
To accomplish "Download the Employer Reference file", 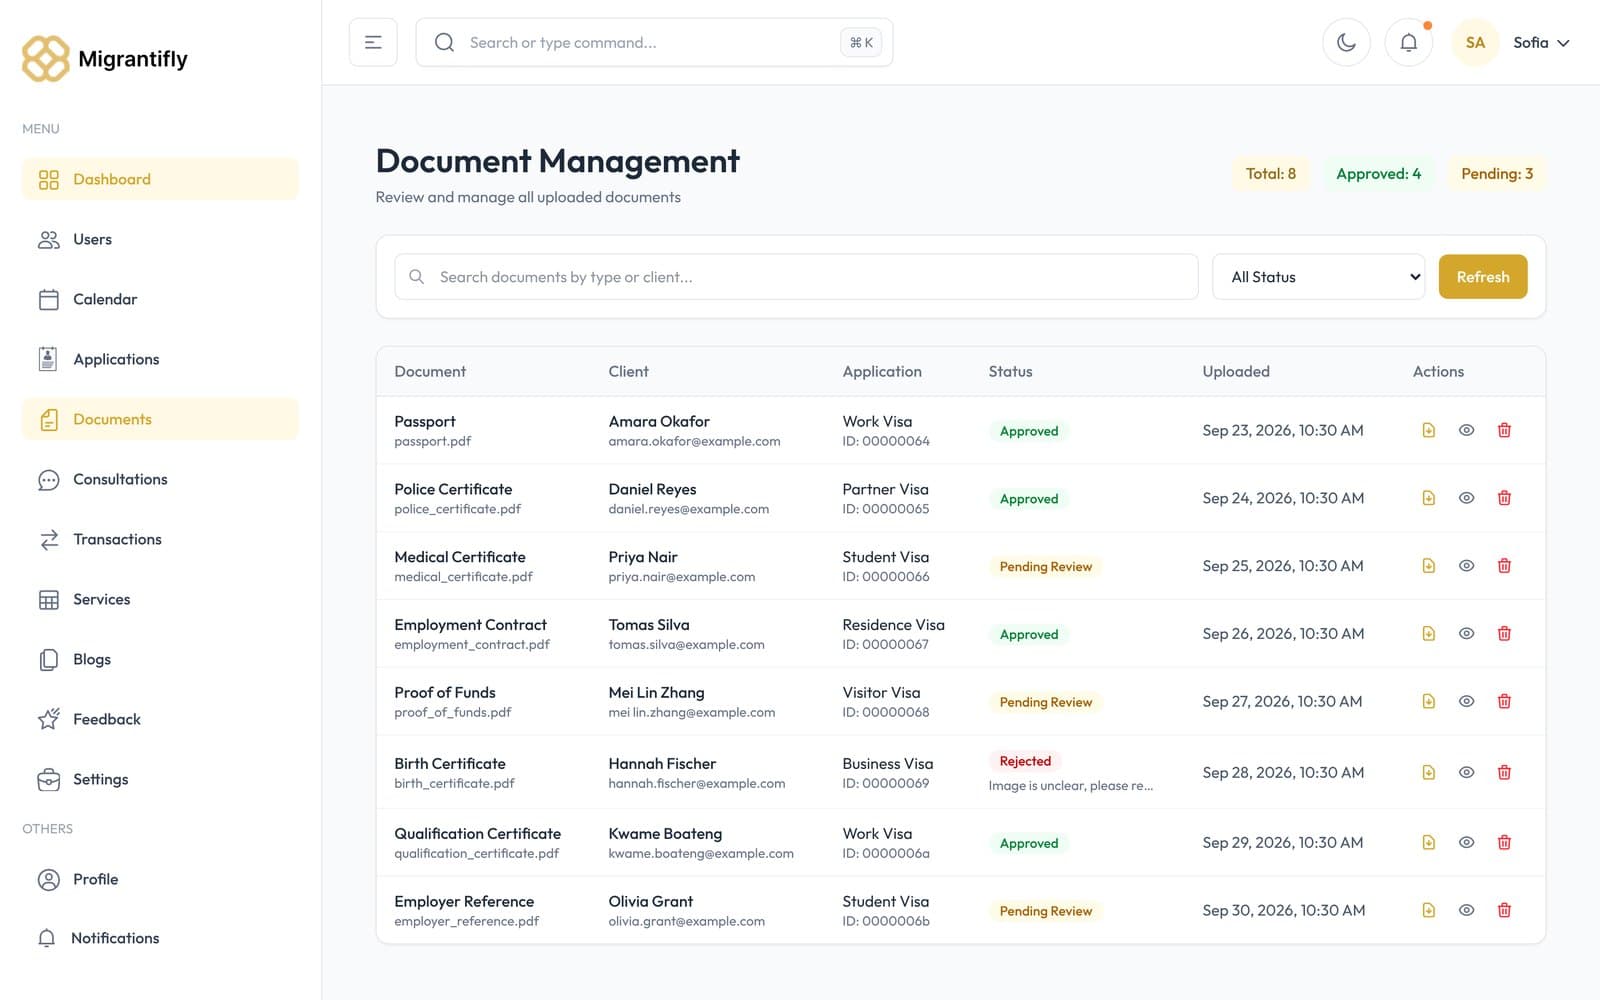I will click(x=1428, y=910).
